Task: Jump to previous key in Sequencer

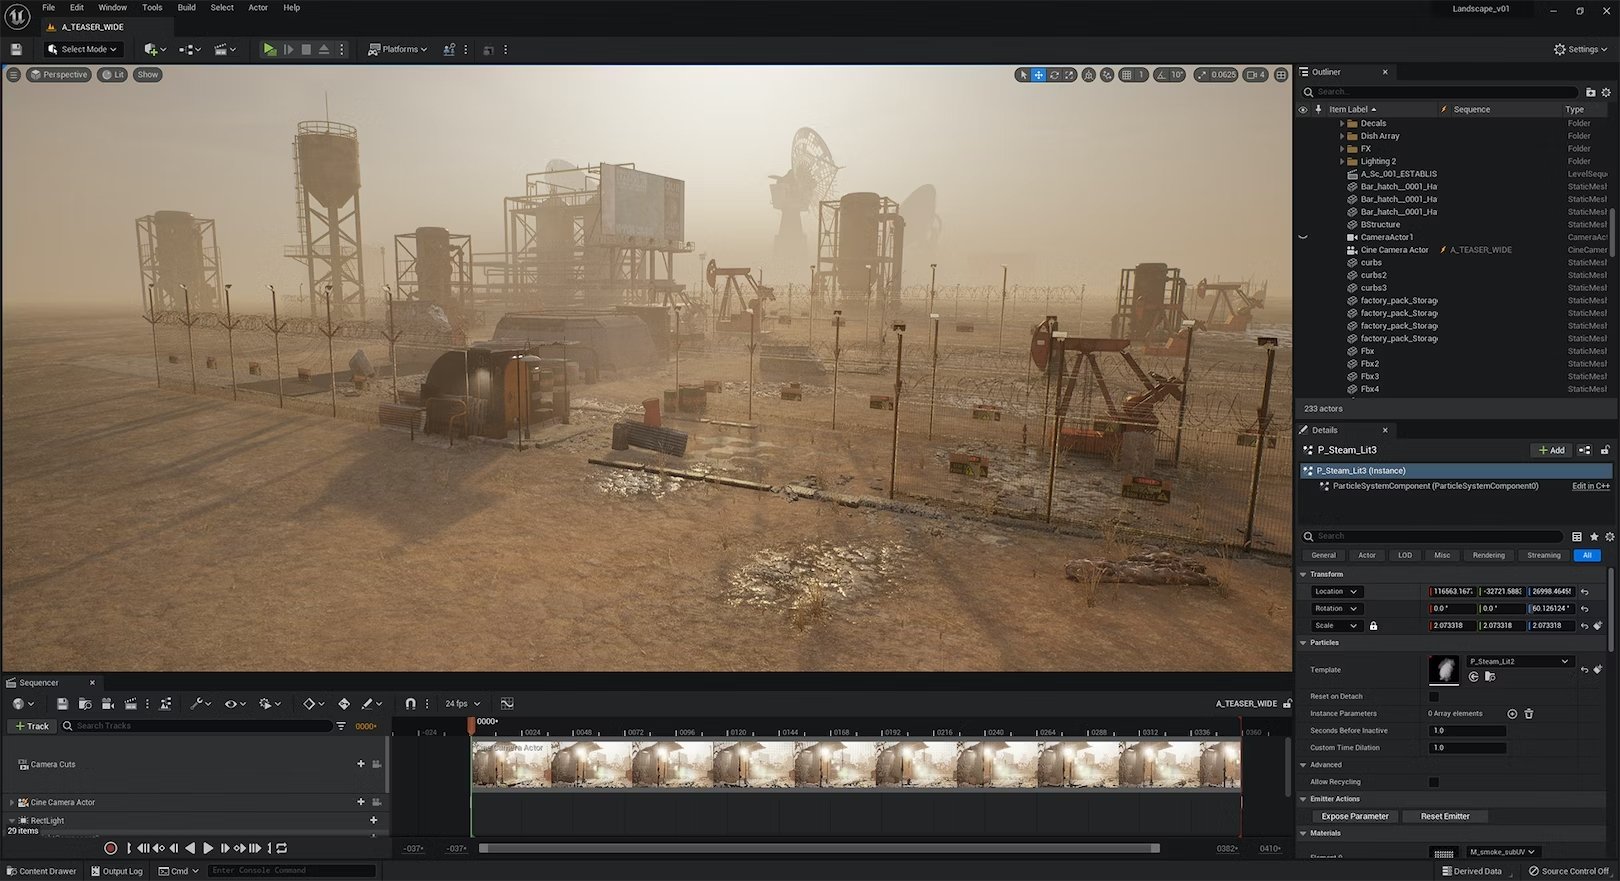Action: [x=158, y=848]
